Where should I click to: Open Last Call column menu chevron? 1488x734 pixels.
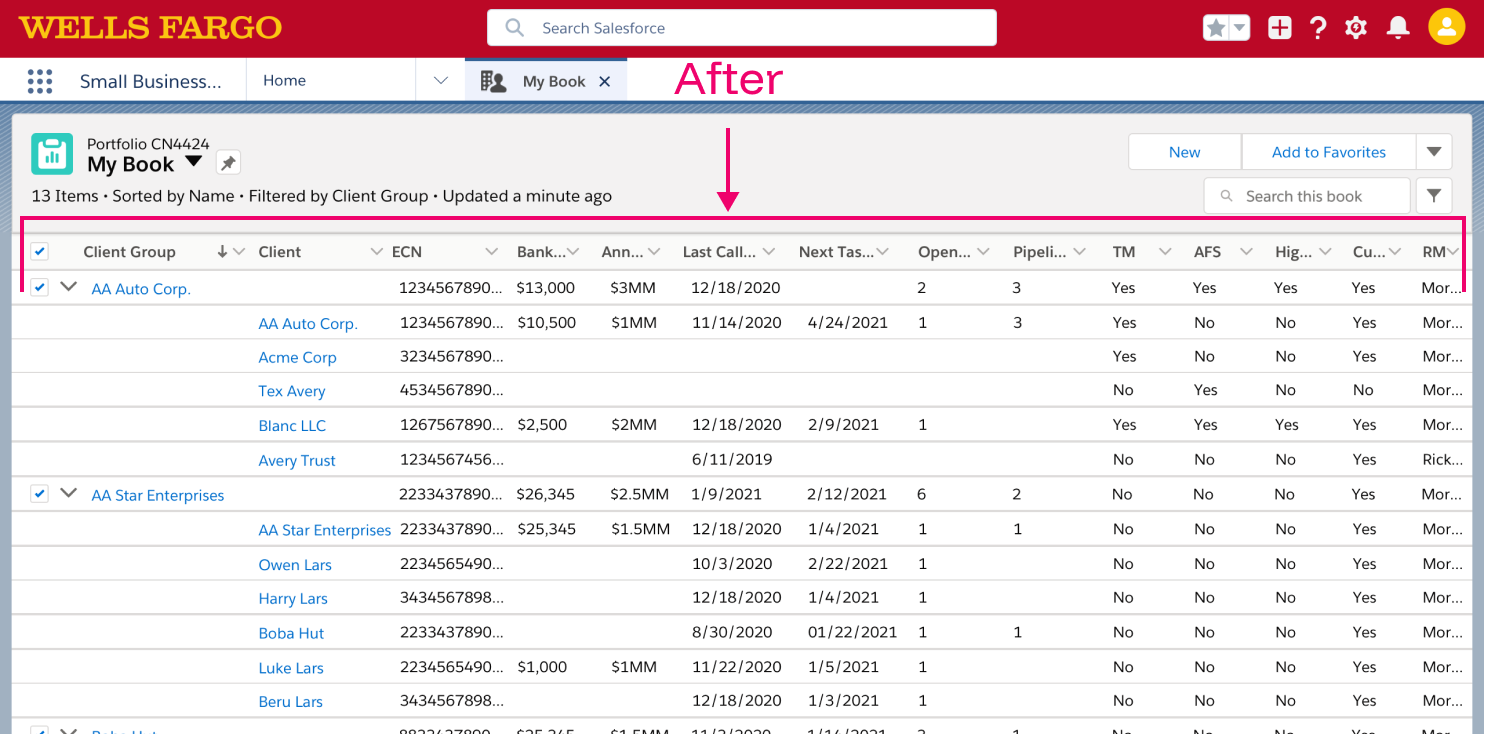[768, 252]
